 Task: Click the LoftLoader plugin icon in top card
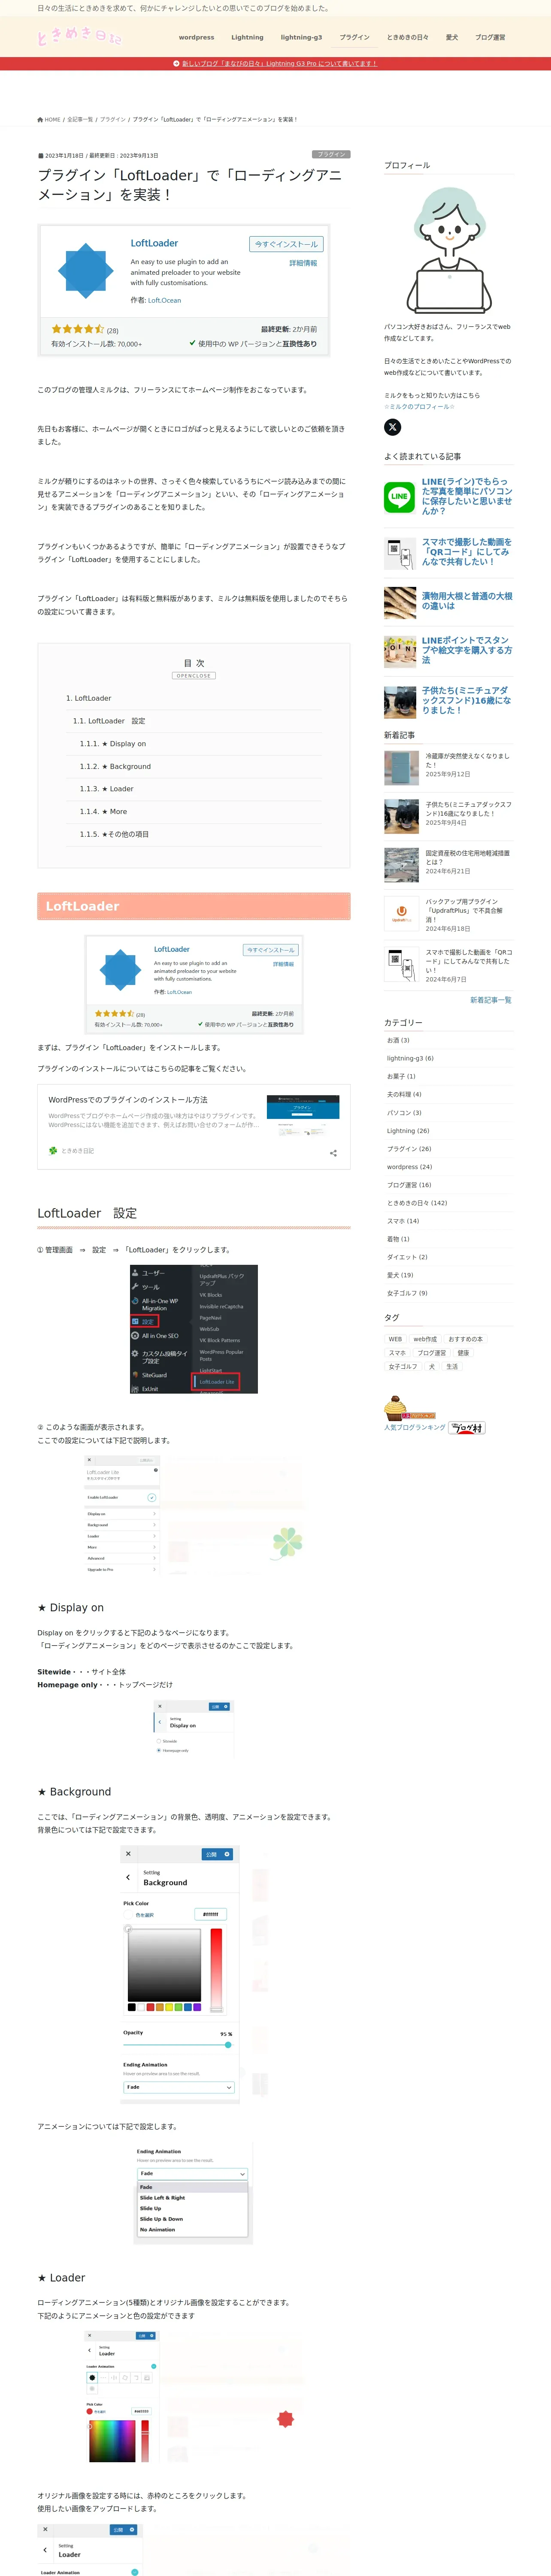[x=86, y=270]
